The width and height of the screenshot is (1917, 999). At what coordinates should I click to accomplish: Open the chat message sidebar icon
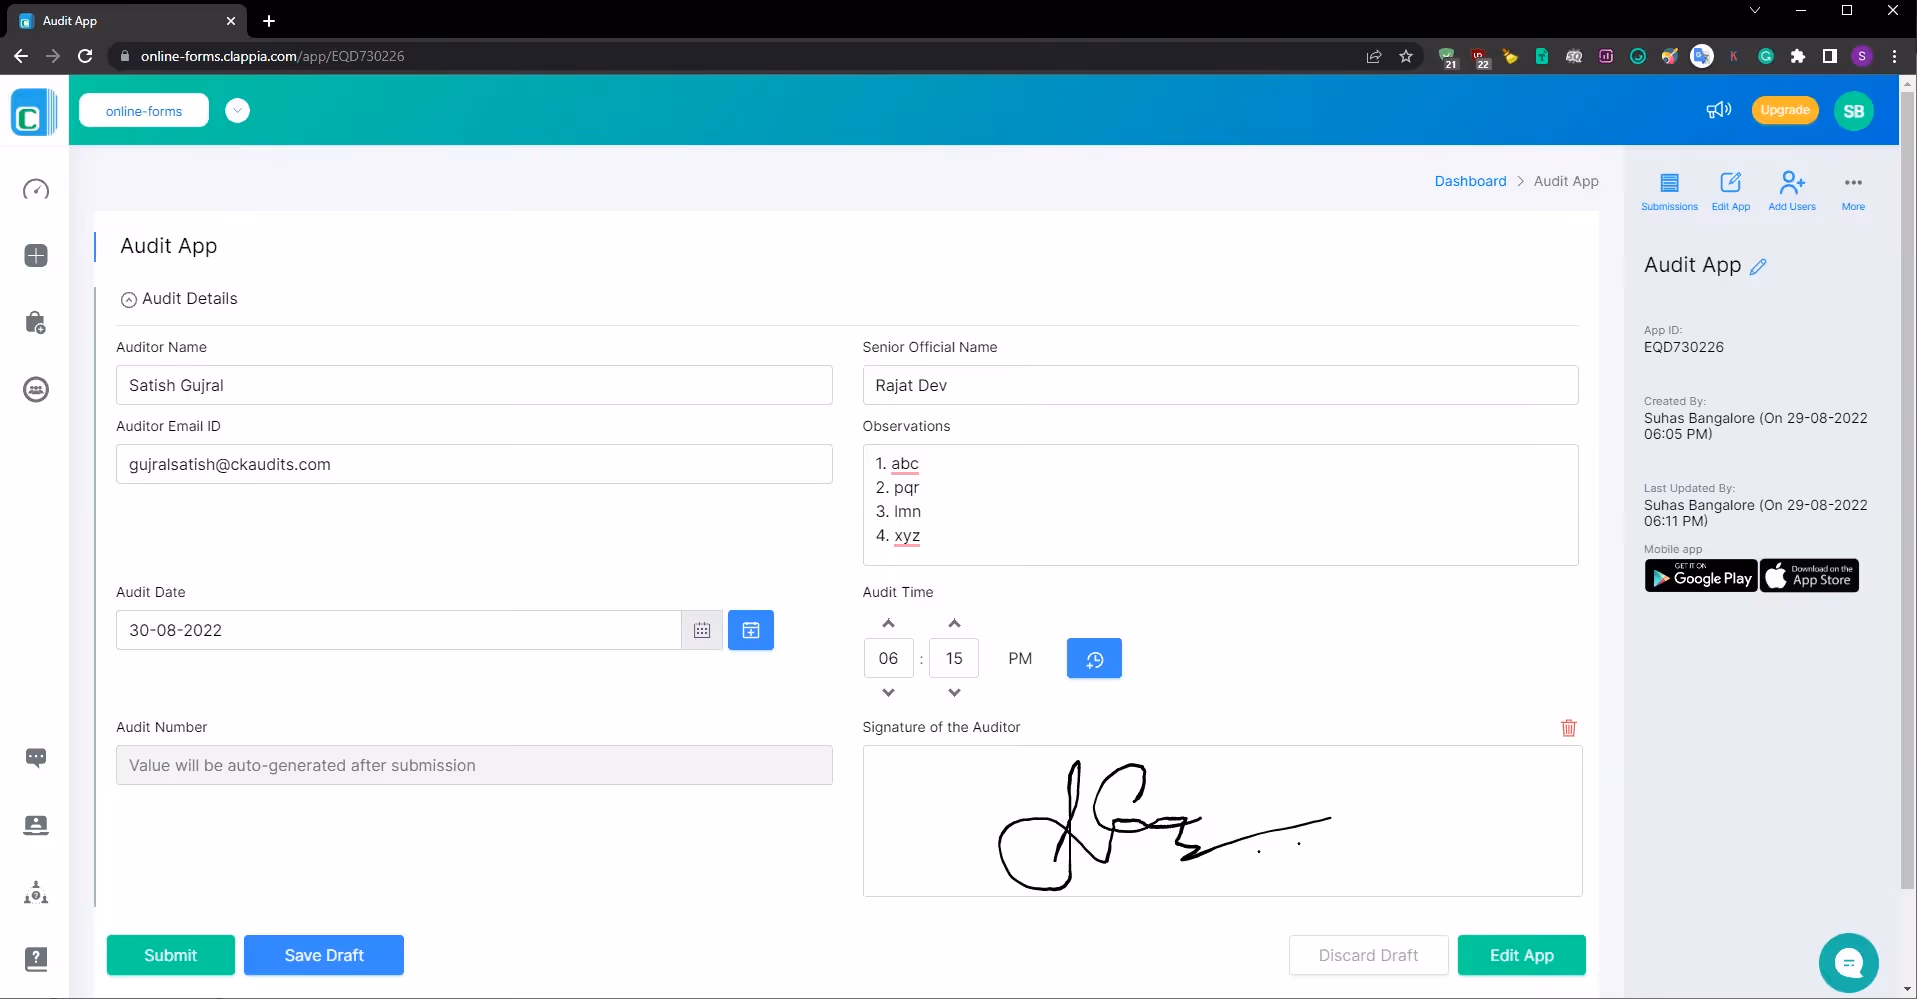click(36, 757)
